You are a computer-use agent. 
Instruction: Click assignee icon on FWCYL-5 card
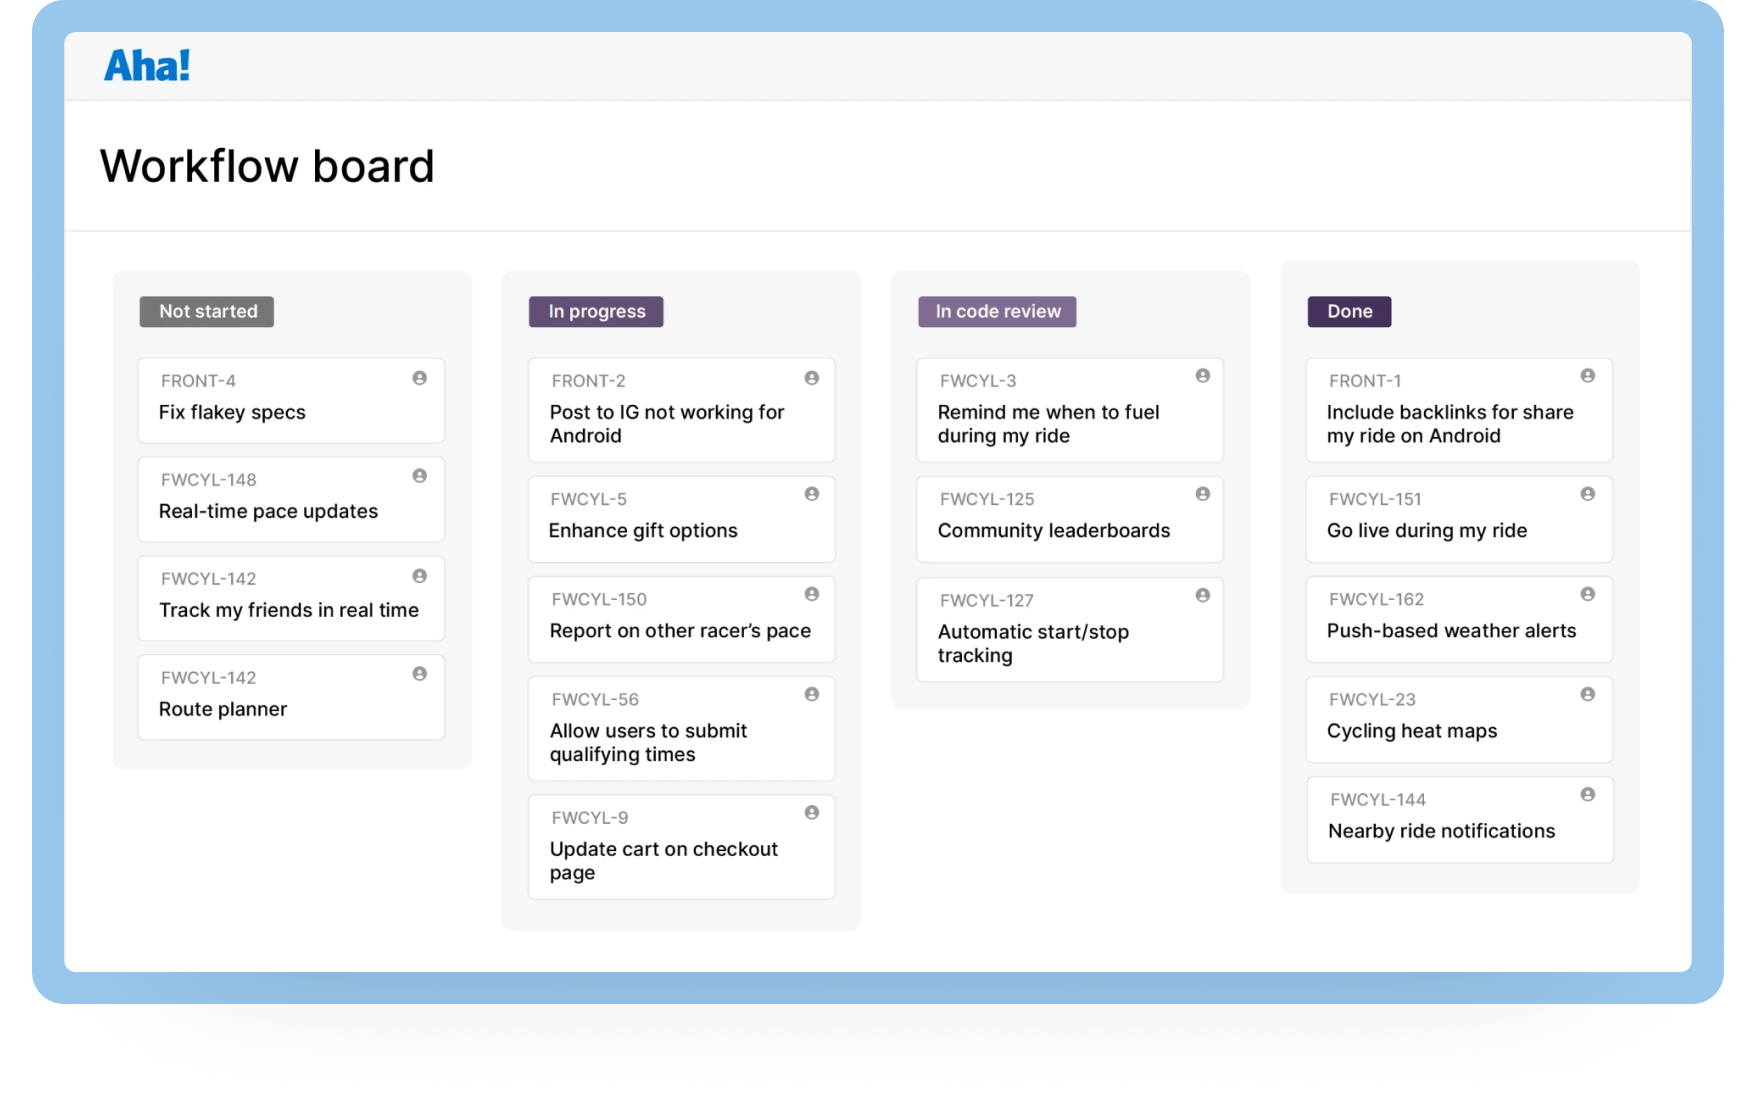pos(812,494)
